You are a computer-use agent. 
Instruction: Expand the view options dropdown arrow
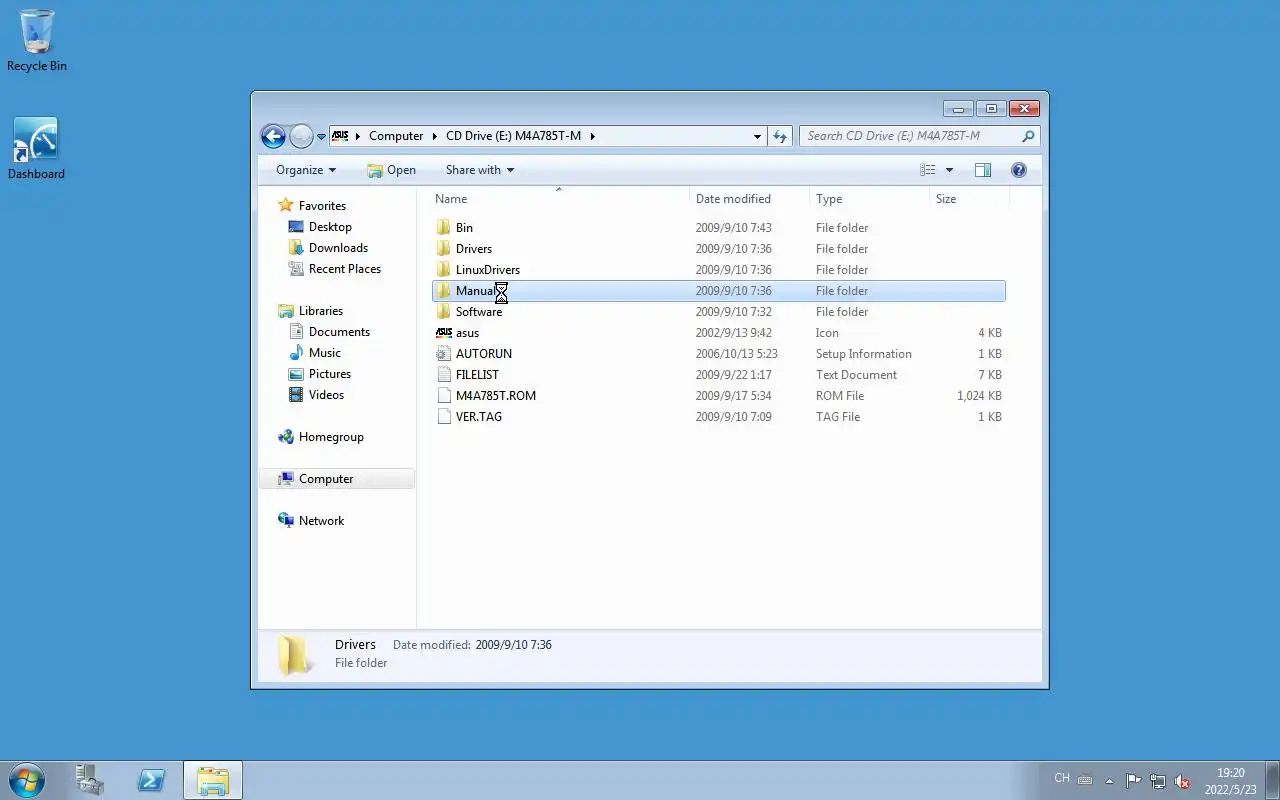[949, 170]
